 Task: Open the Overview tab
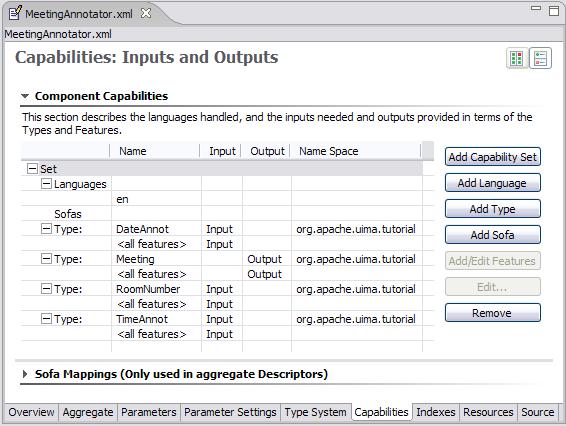(x=32, y=412)
